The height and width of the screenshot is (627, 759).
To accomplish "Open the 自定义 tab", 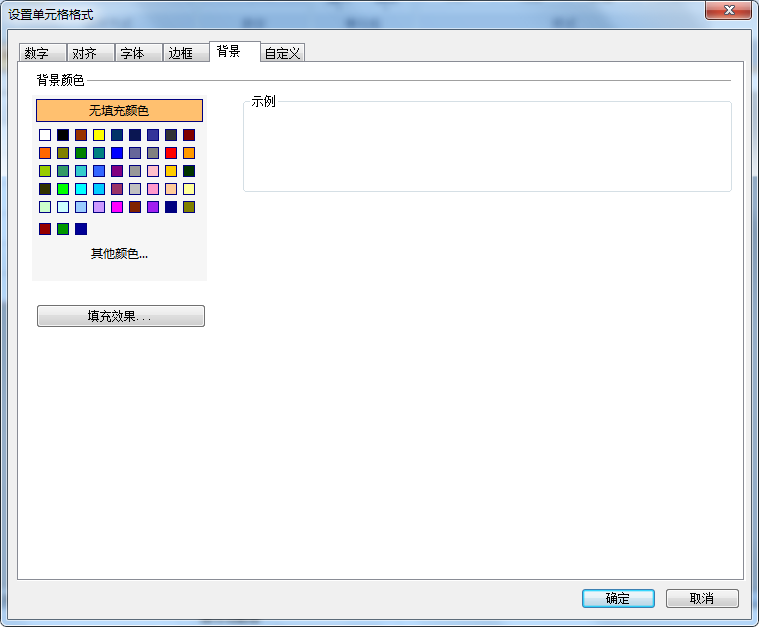I will (x=282, y=54).
